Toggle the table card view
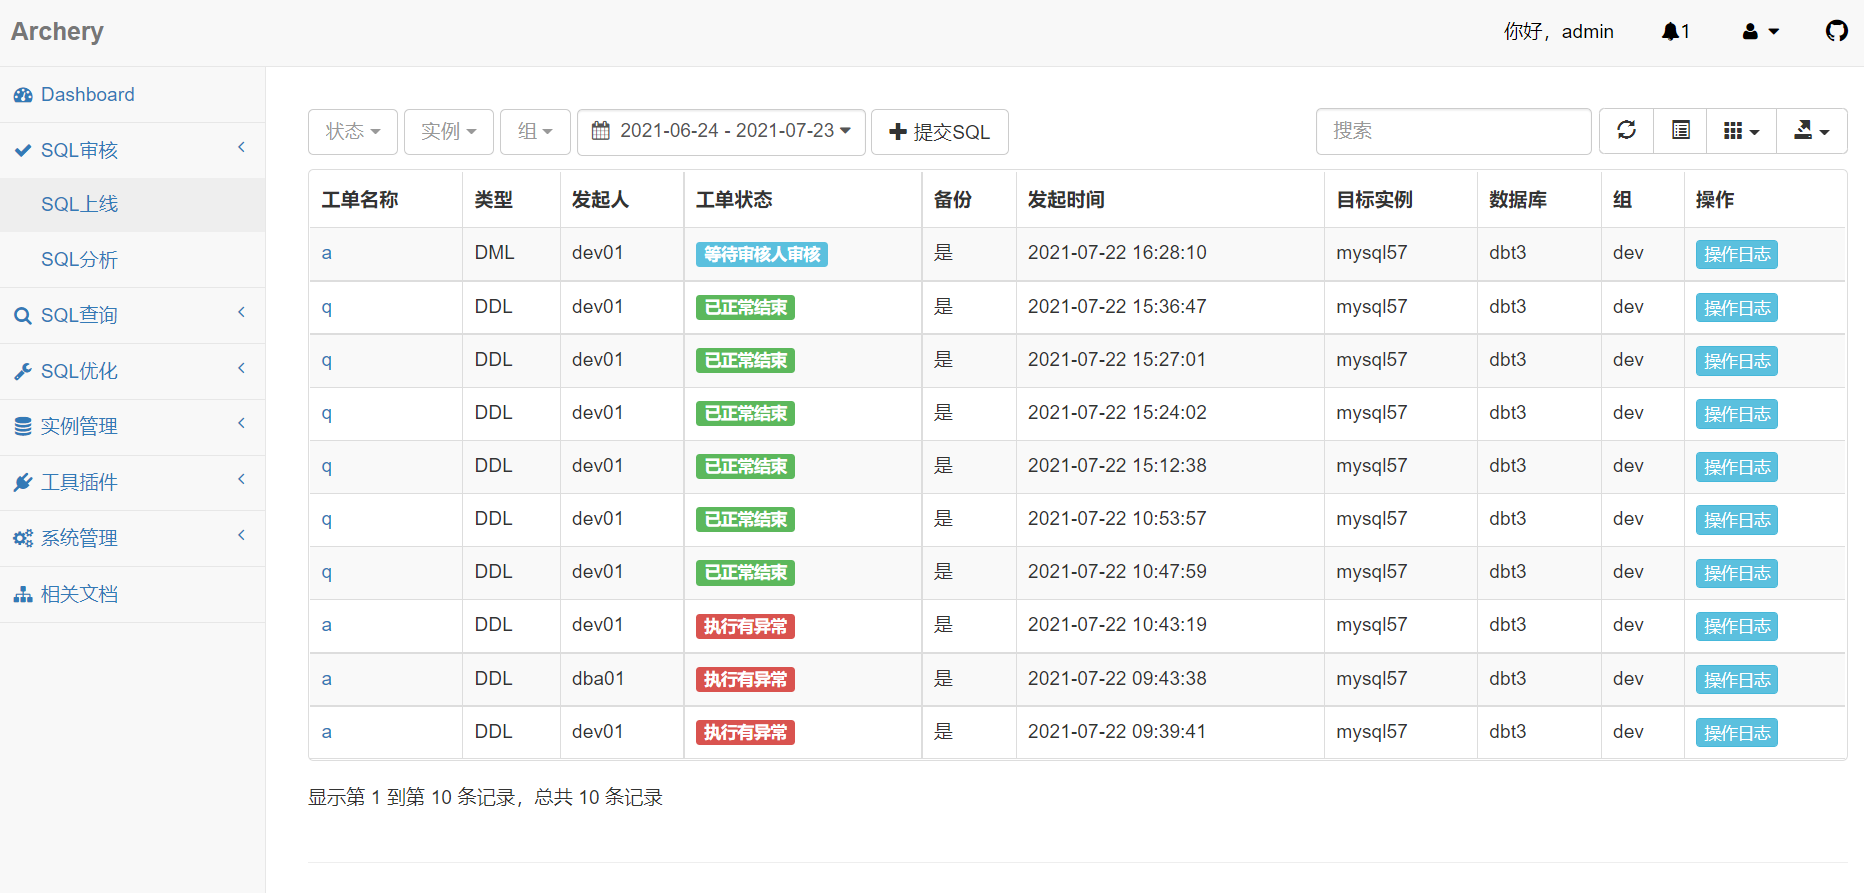The image size is (1864, 893). (1681, 131)
